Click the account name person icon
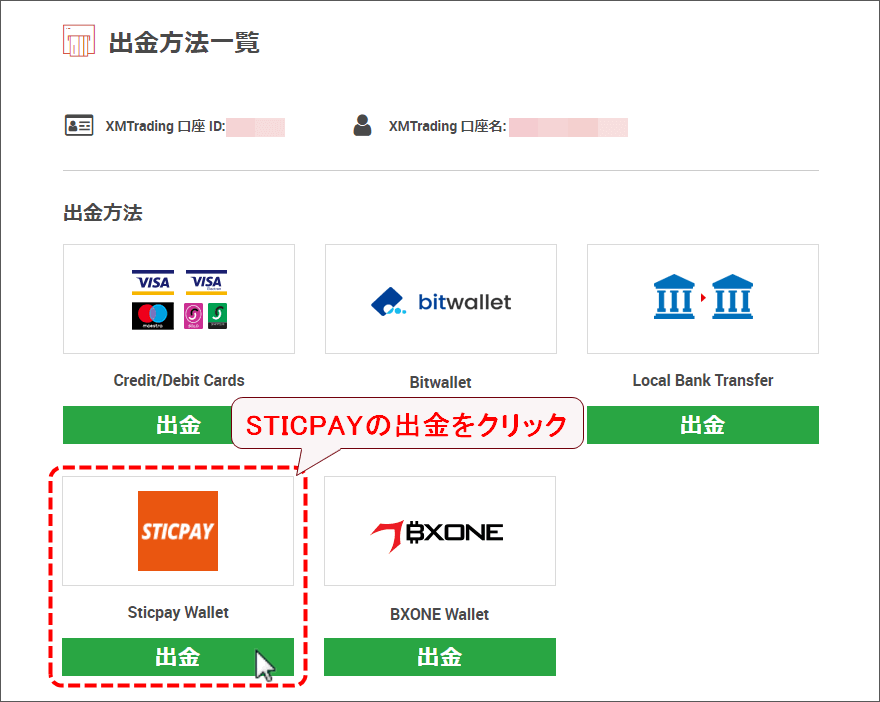The image size is (880, 702). pos(363,126)
